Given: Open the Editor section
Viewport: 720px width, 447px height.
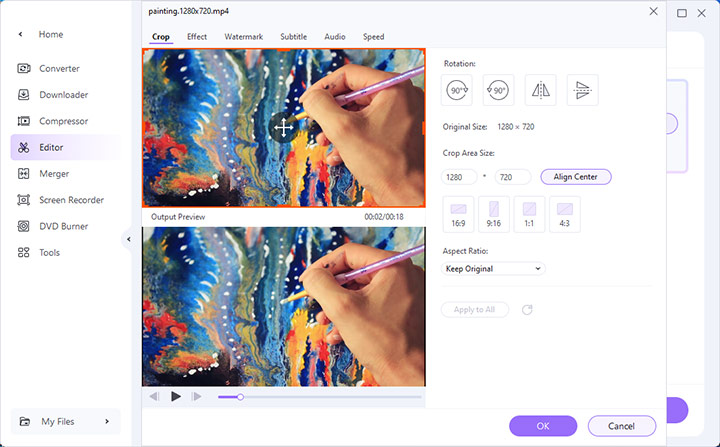Looking at the screenshot, I should coord(66,147).
